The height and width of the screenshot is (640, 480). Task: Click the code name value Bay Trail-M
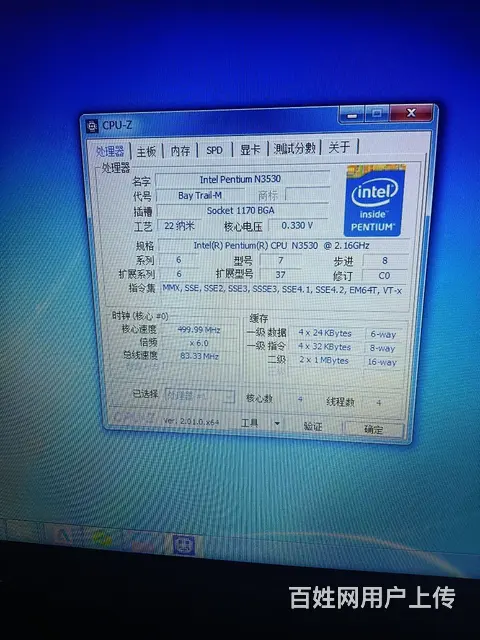click(x=200, y=196)
